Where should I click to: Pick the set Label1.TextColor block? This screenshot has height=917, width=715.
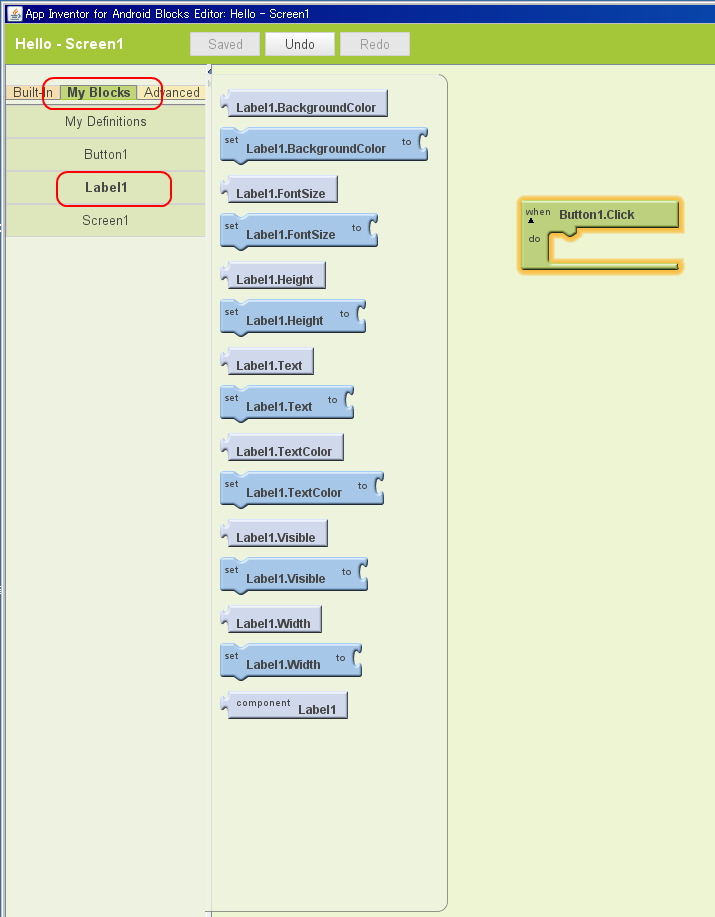(x=302, y=488)
